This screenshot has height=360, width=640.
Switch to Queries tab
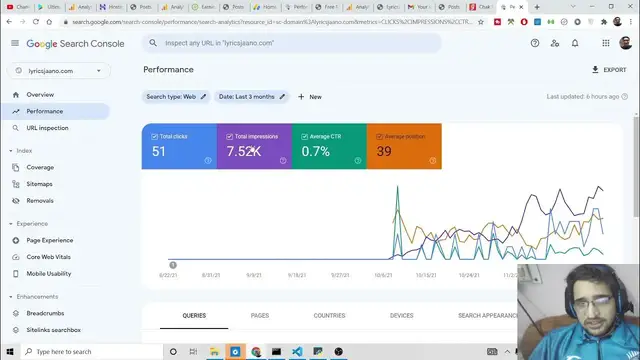coord(194,316)
